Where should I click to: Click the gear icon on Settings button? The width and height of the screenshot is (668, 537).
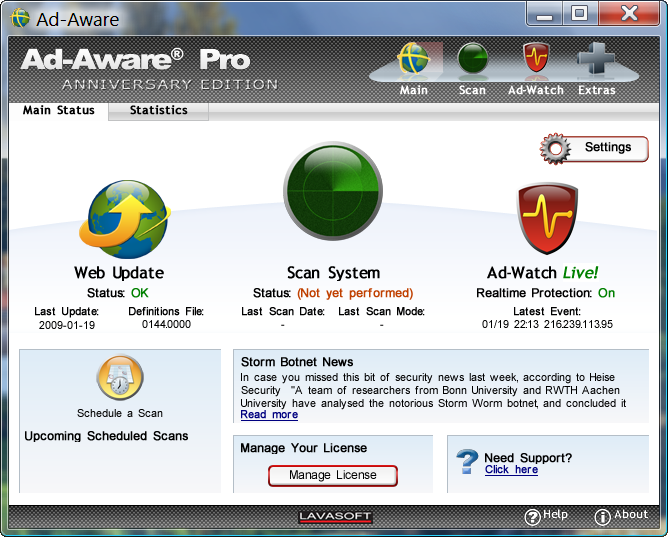tap(556, 149)
